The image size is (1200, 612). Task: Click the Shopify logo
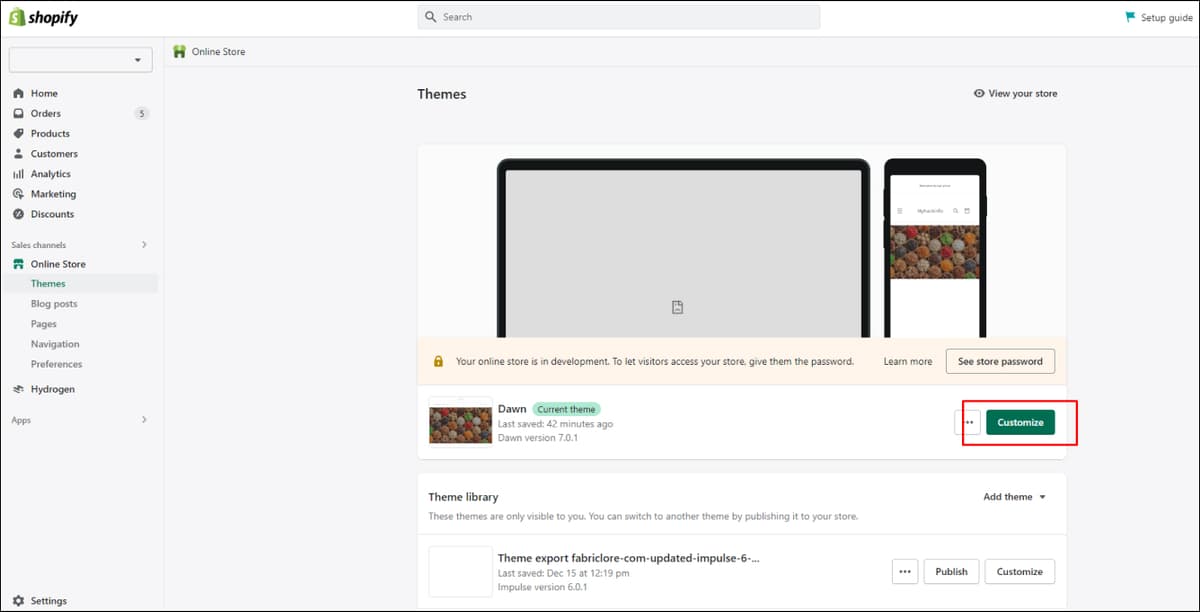(x=43, y=17)
